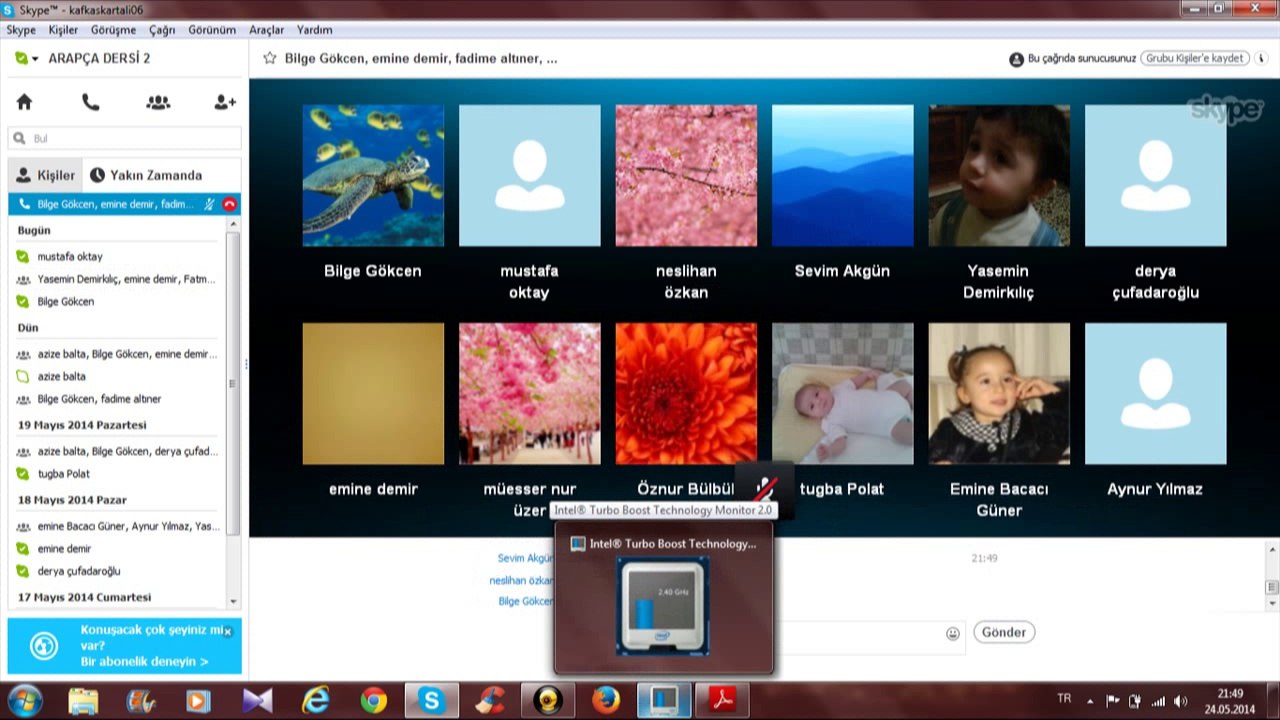Open the Görüşme menu
Screen dimensions: 1280x720
(113, 30)
